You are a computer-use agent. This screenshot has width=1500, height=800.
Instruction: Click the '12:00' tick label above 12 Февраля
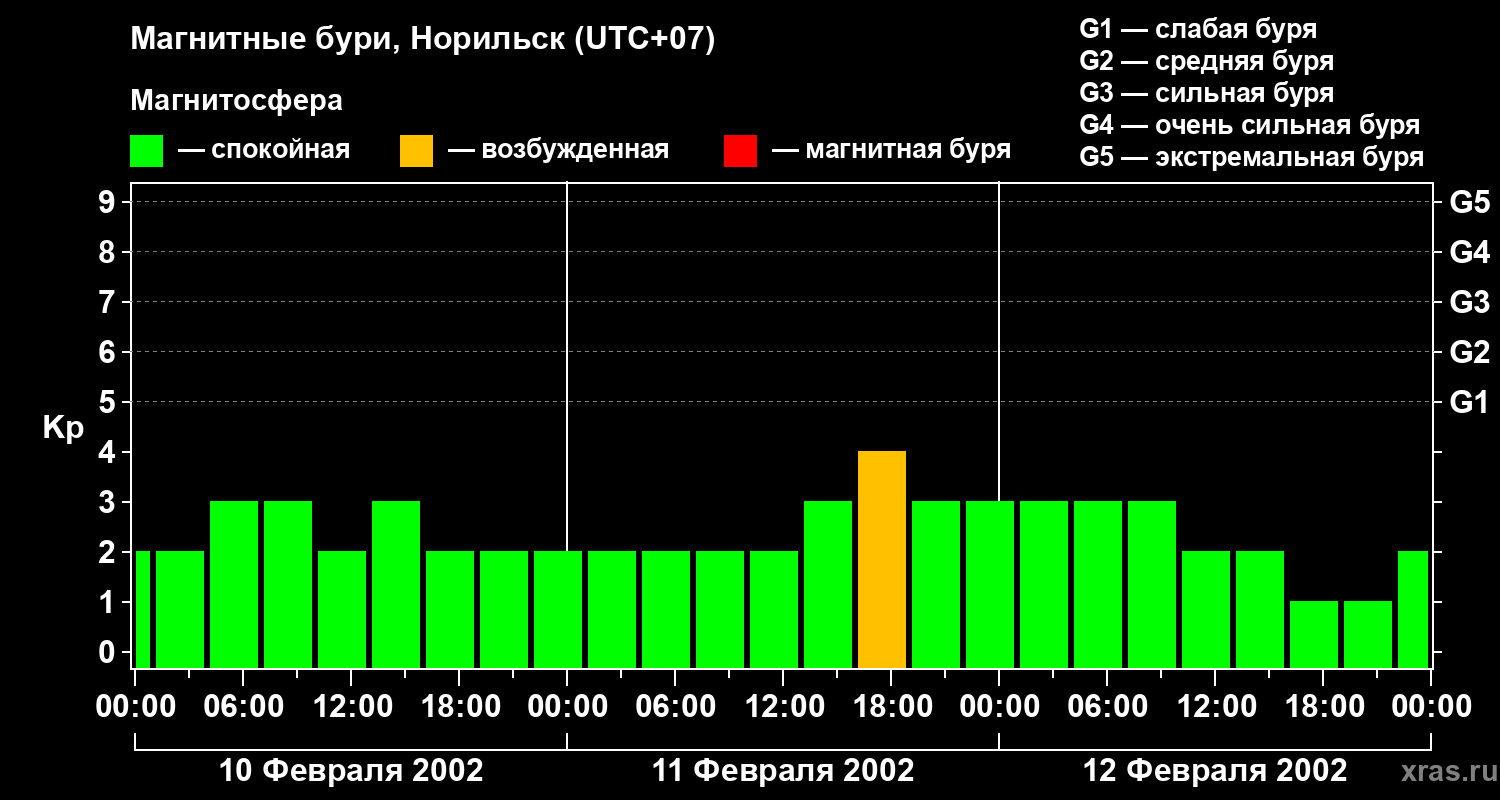tap(1215, 707)
